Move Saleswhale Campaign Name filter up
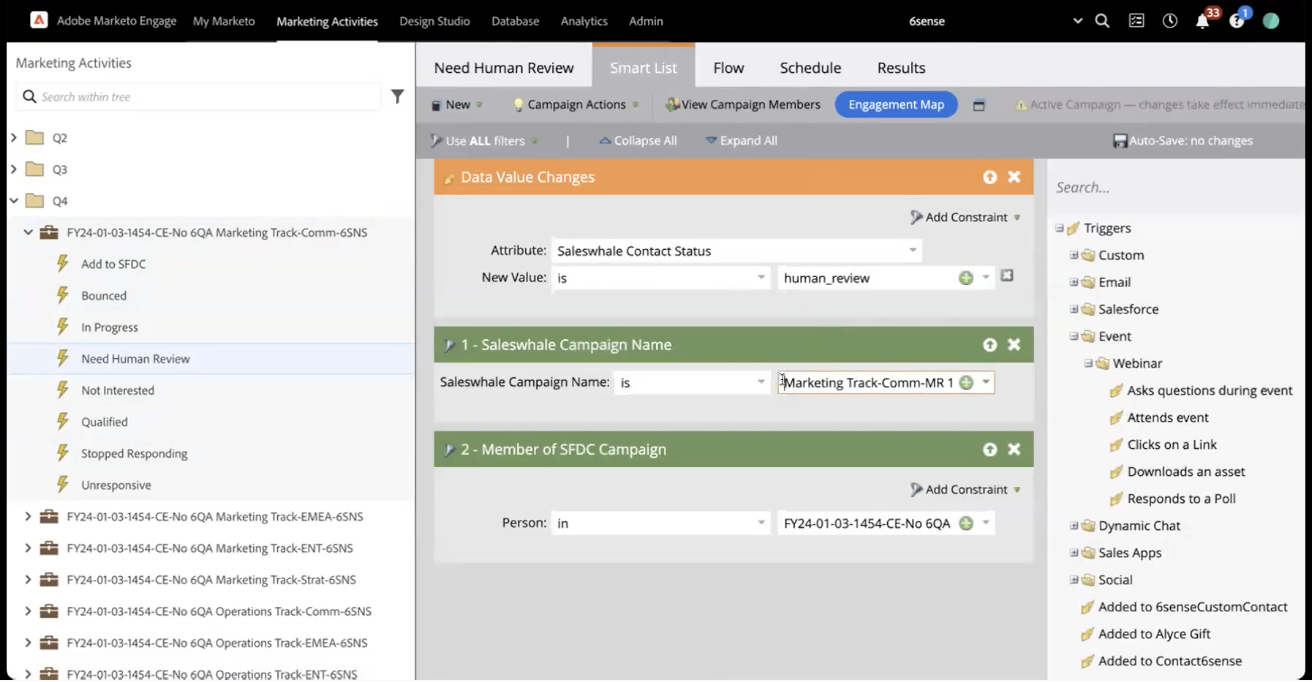Screen dimensions: 1312x682 click(990, 344)
